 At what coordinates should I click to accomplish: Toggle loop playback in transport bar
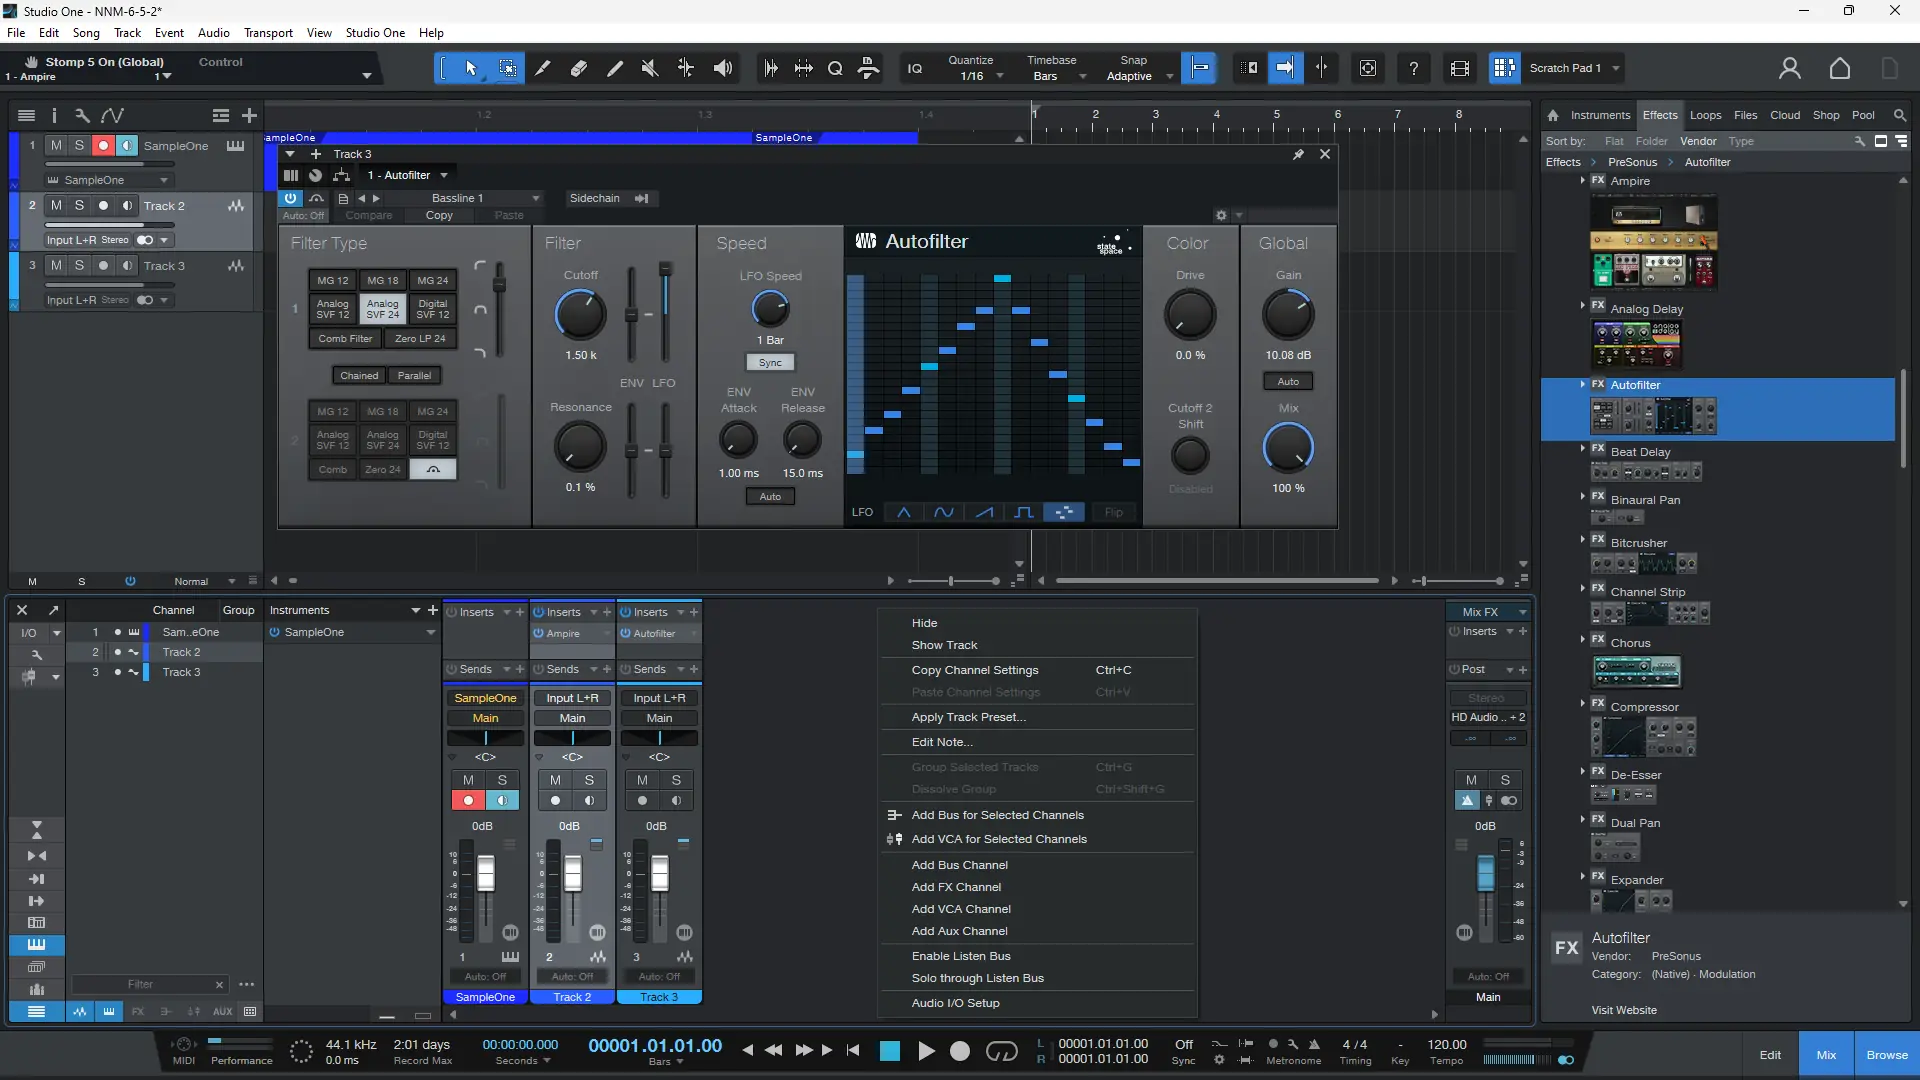(1001, 1051)
